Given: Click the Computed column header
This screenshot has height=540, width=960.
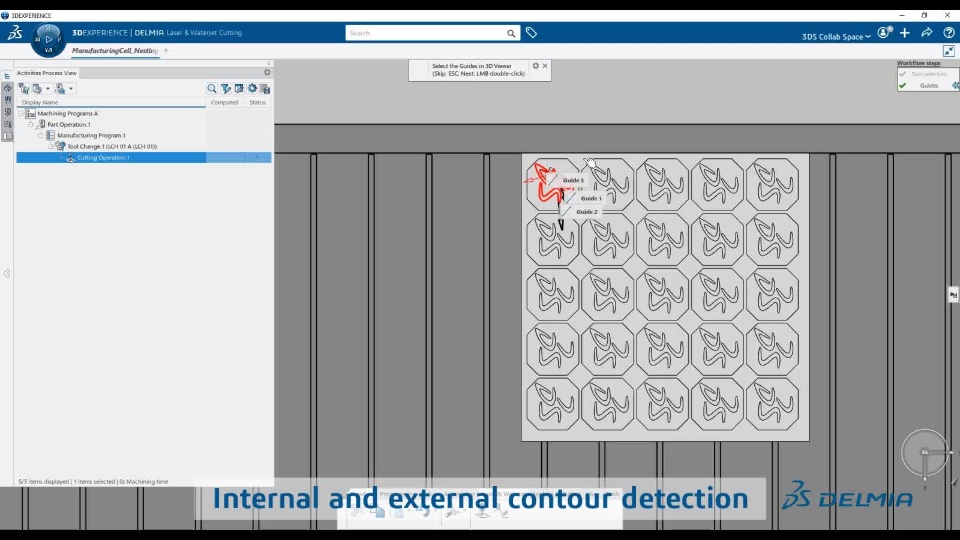Looking at the screenshot, I should click(225, 102).
